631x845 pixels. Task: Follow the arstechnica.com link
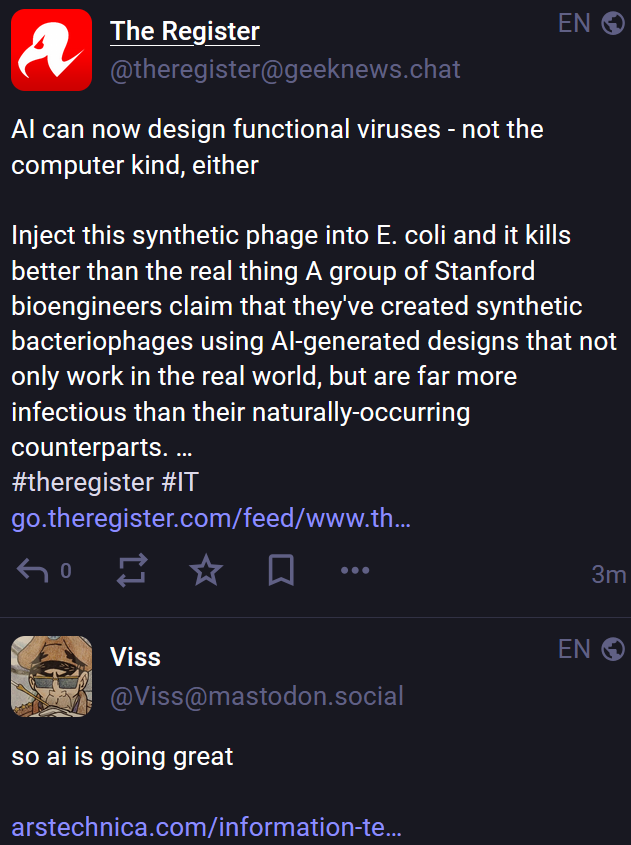[206, 827]
